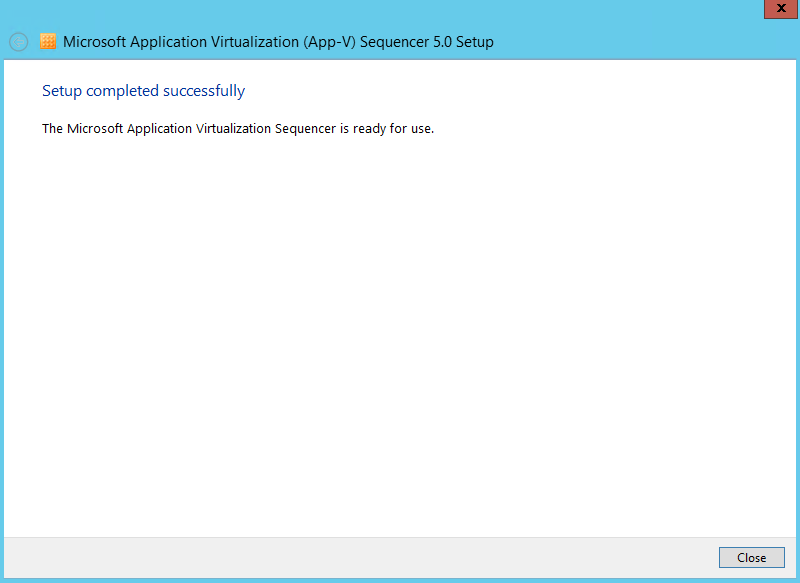This screenshot has width=800, height=583.
Task: Click the 'Setup completed successfully' heading
Action: (x=143, y=91)
